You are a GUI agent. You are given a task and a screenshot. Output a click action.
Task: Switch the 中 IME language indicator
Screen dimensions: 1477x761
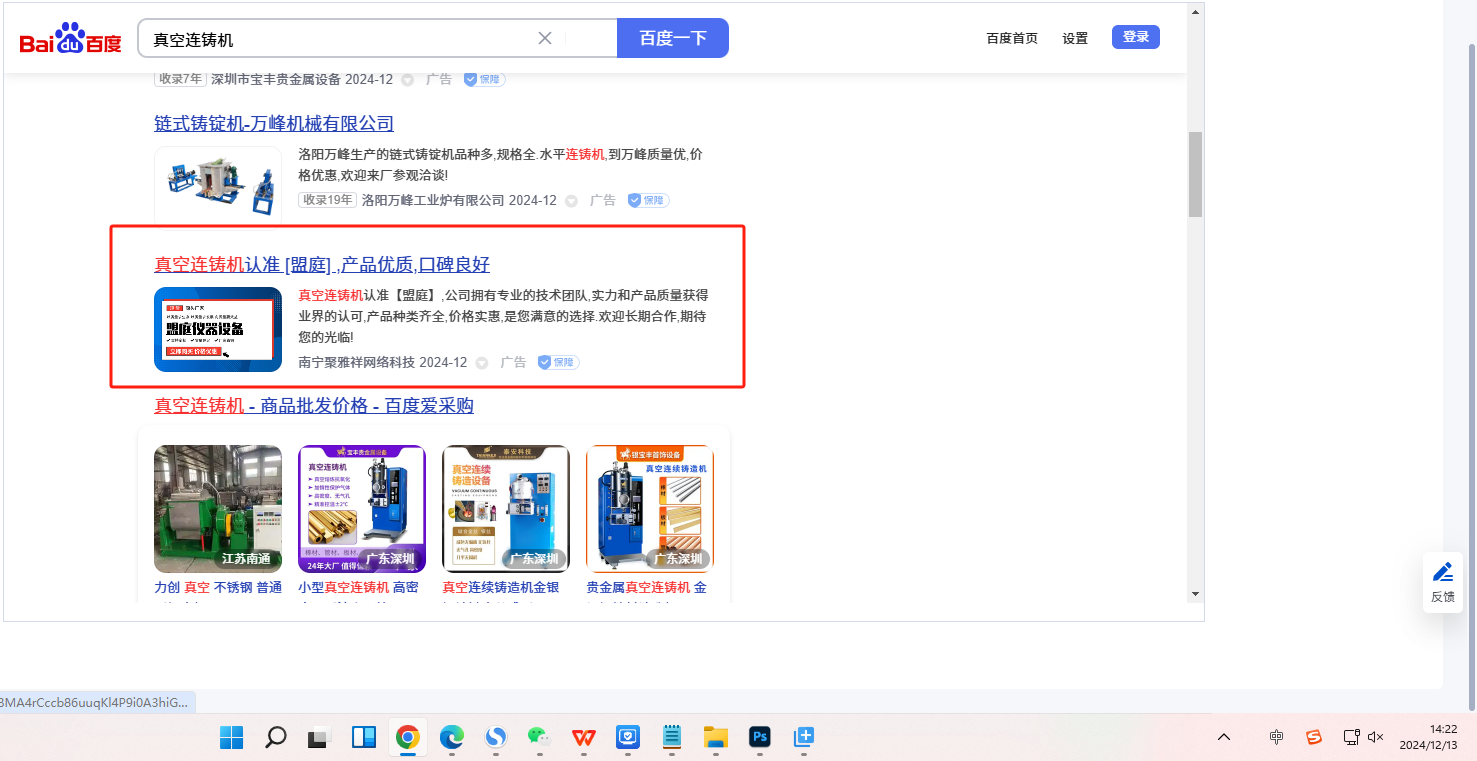point(1277,737)
